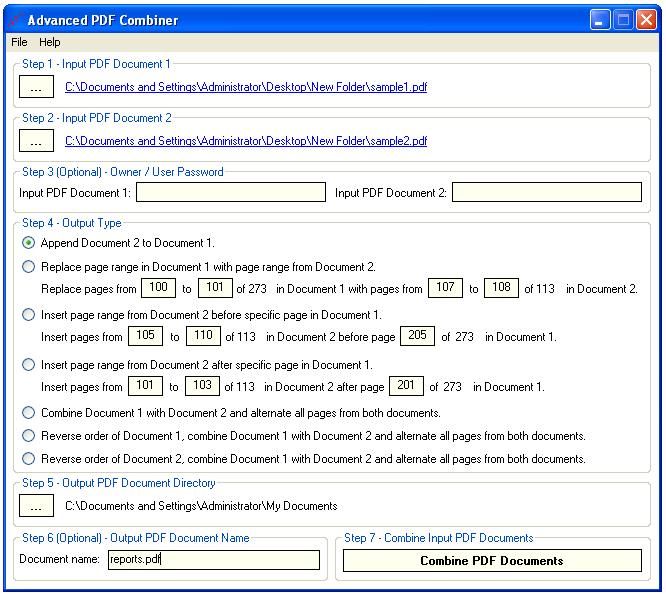The image size is (666, 596).
Task: Open the sample2.pdf file path link
Action: (246, 141)
